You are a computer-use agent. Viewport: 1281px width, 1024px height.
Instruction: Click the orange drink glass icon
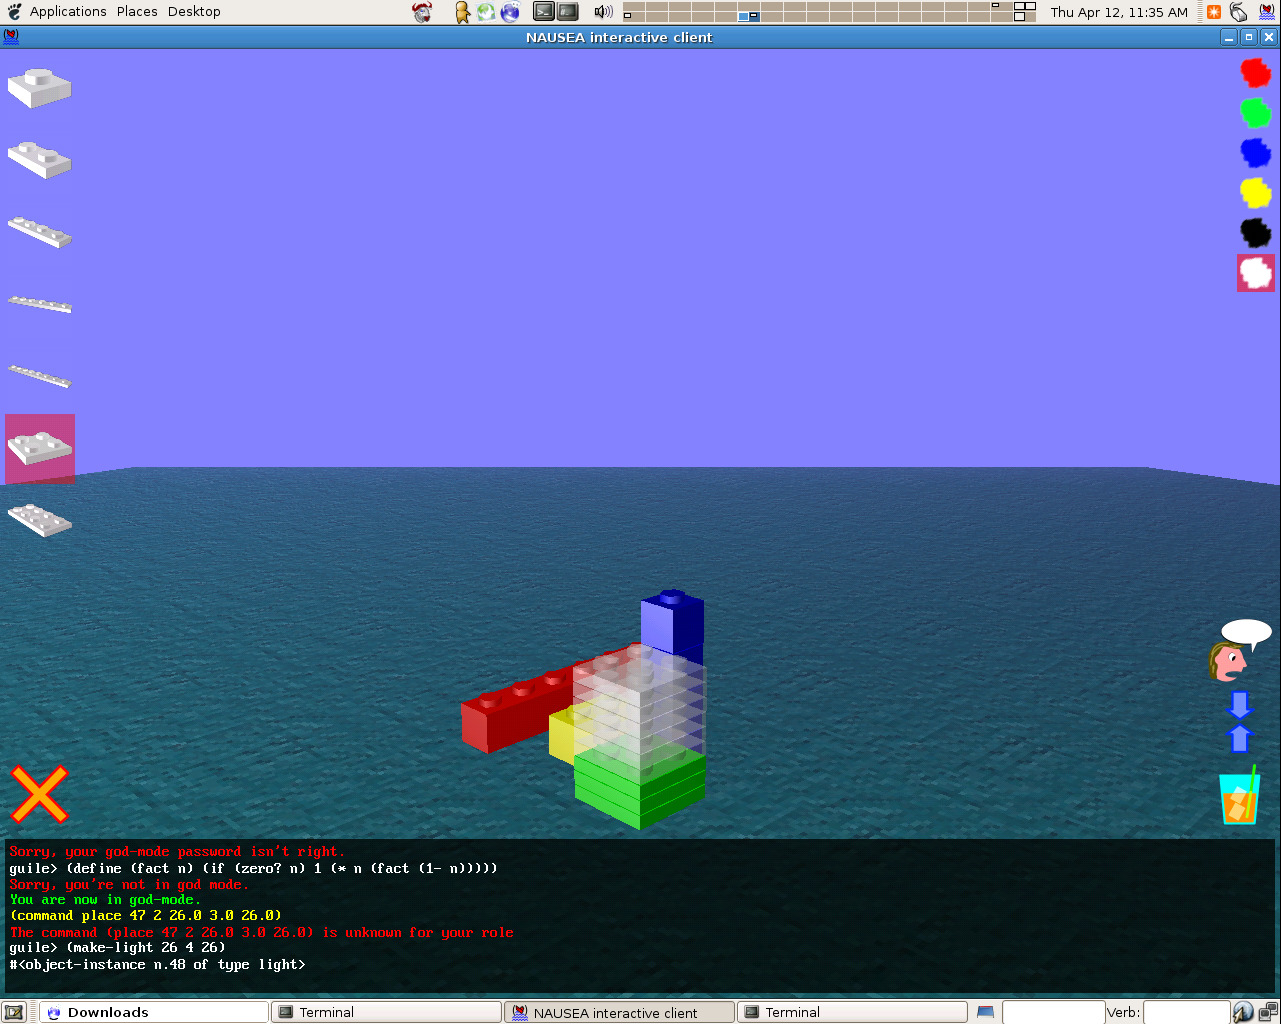1239,797
